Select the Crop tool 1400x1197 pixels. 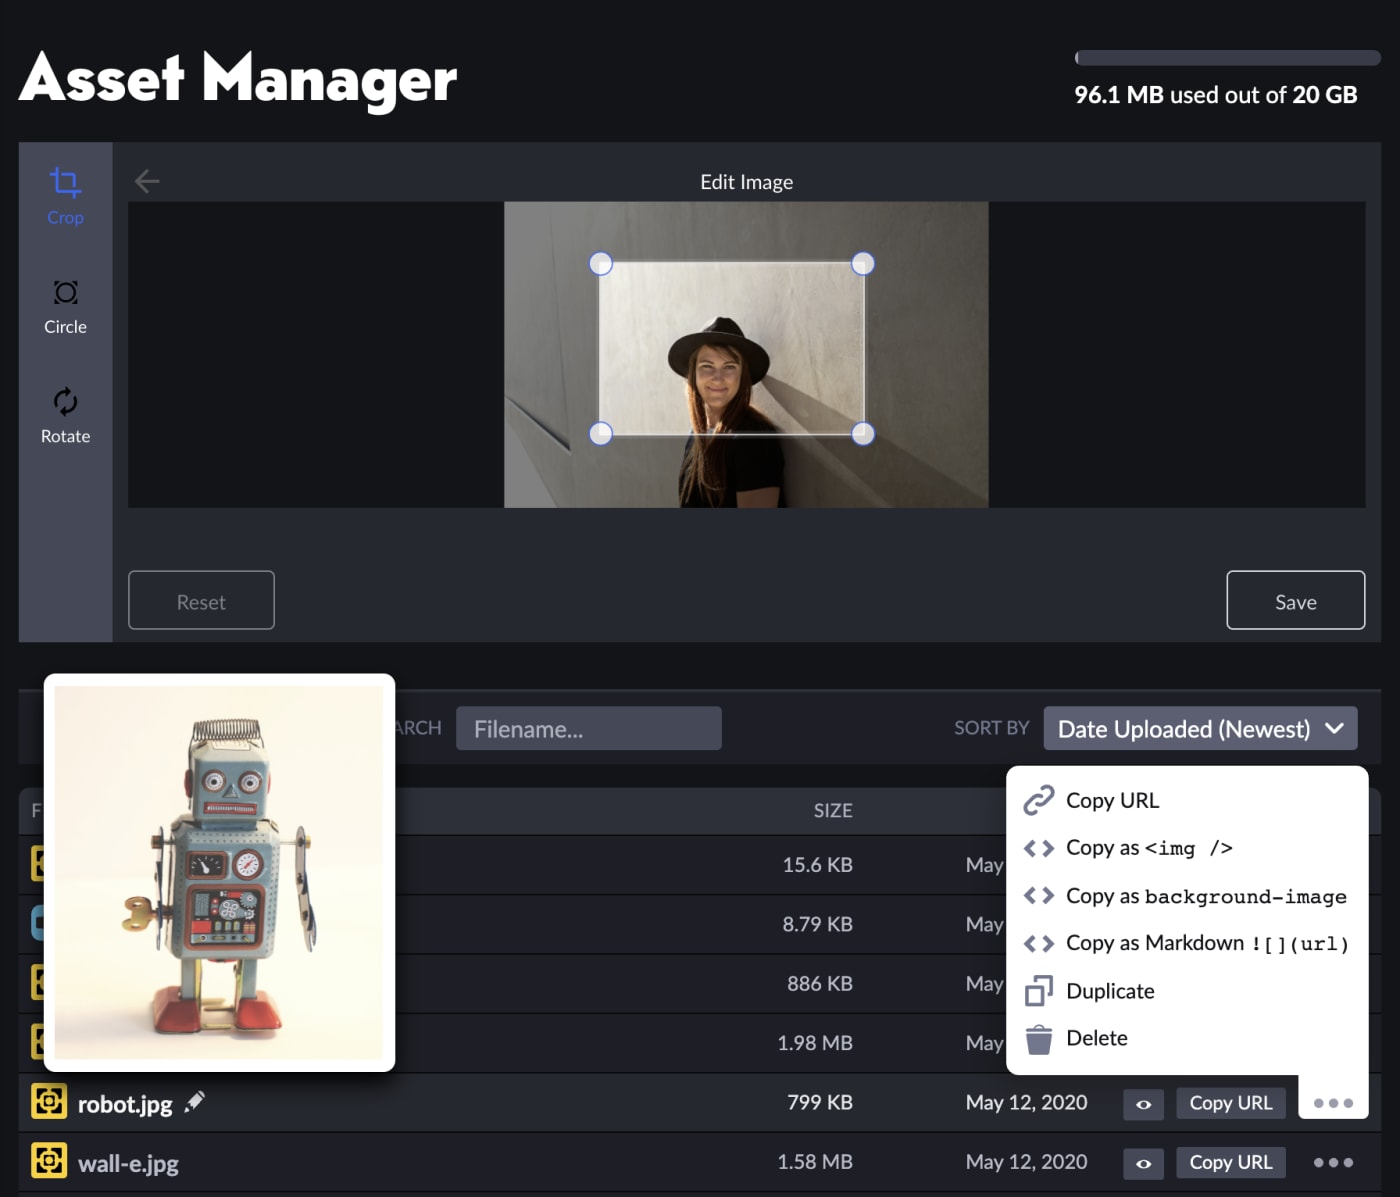click(x=64, y=195)
